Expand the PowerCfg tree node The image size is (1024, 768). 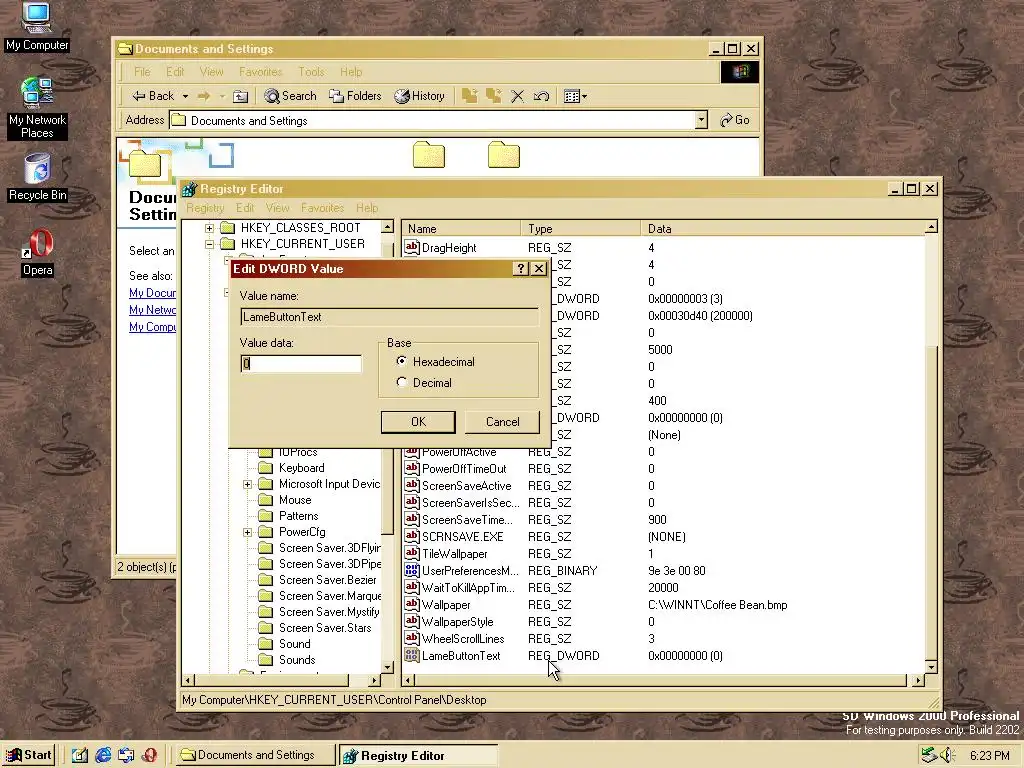click(x=248, y=532)
